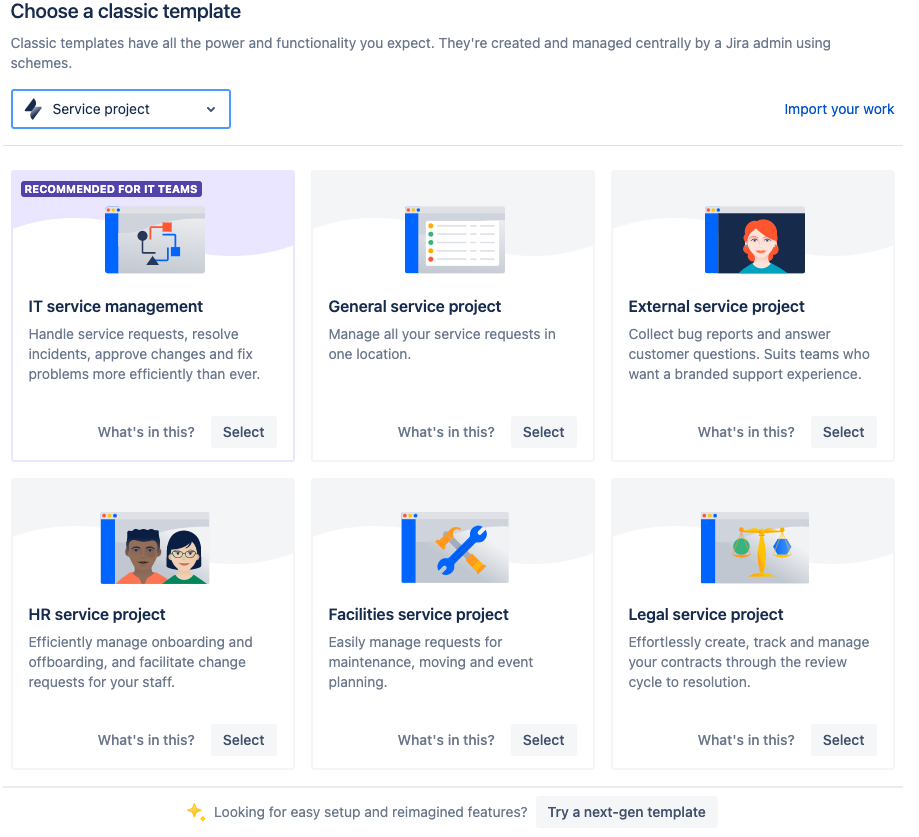Select the IT service management template
Viewport: 919px width, 837px height.
[x=244, y=432]
